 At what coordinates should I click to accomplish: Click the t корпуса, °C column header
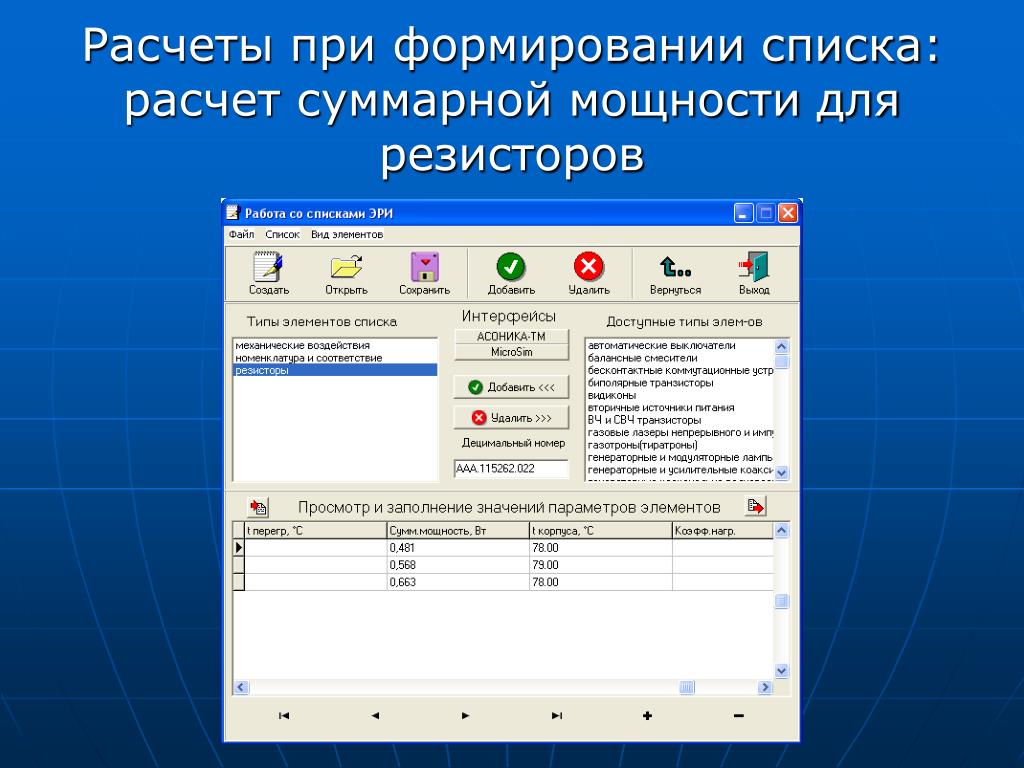(601, 531)
